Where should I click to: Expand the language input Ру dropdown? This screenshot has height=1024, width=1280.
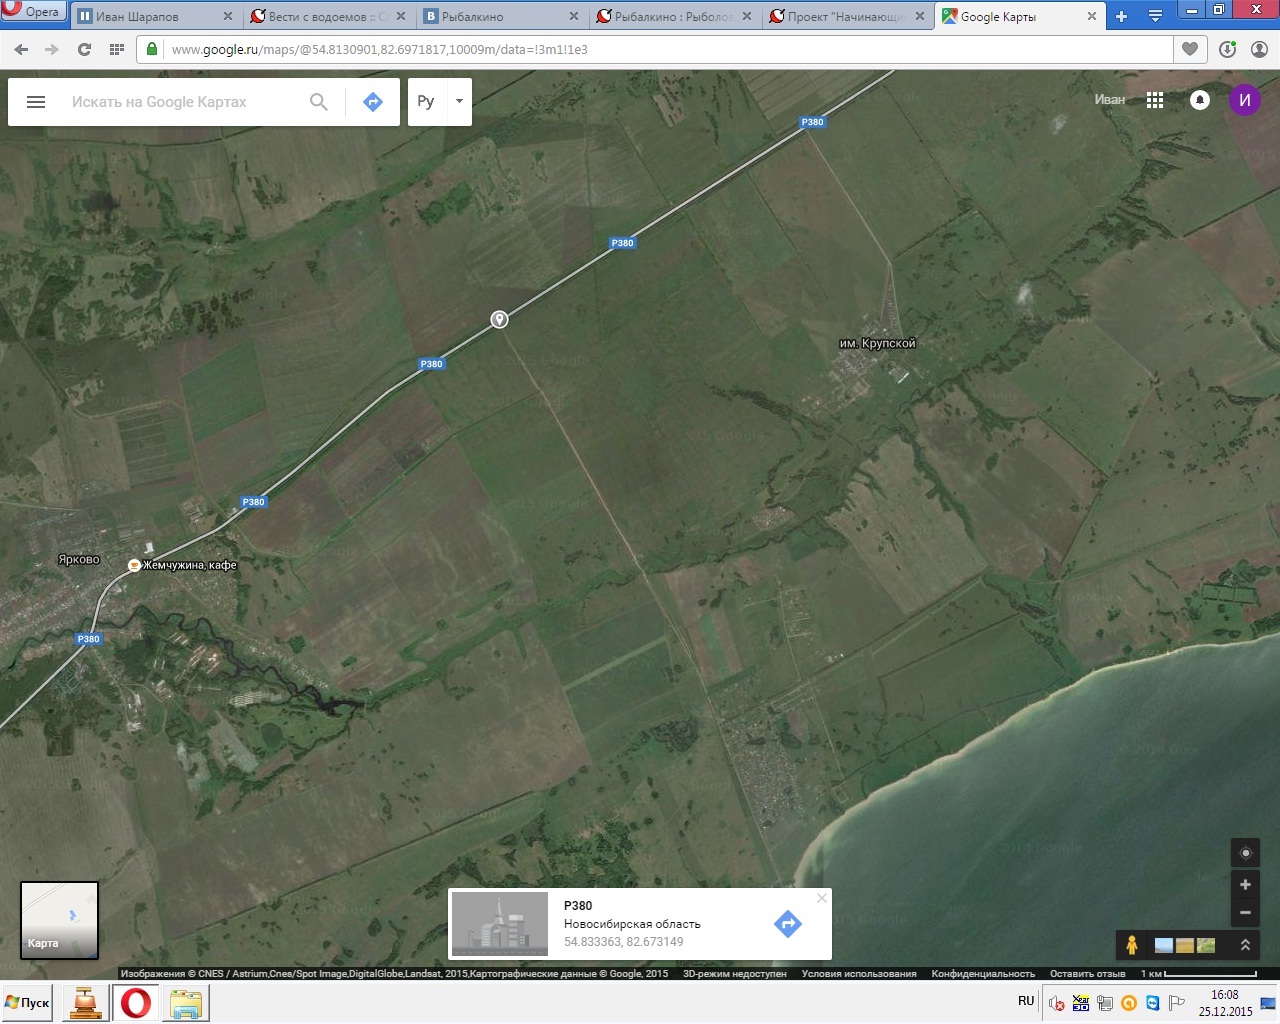(459, 102)
